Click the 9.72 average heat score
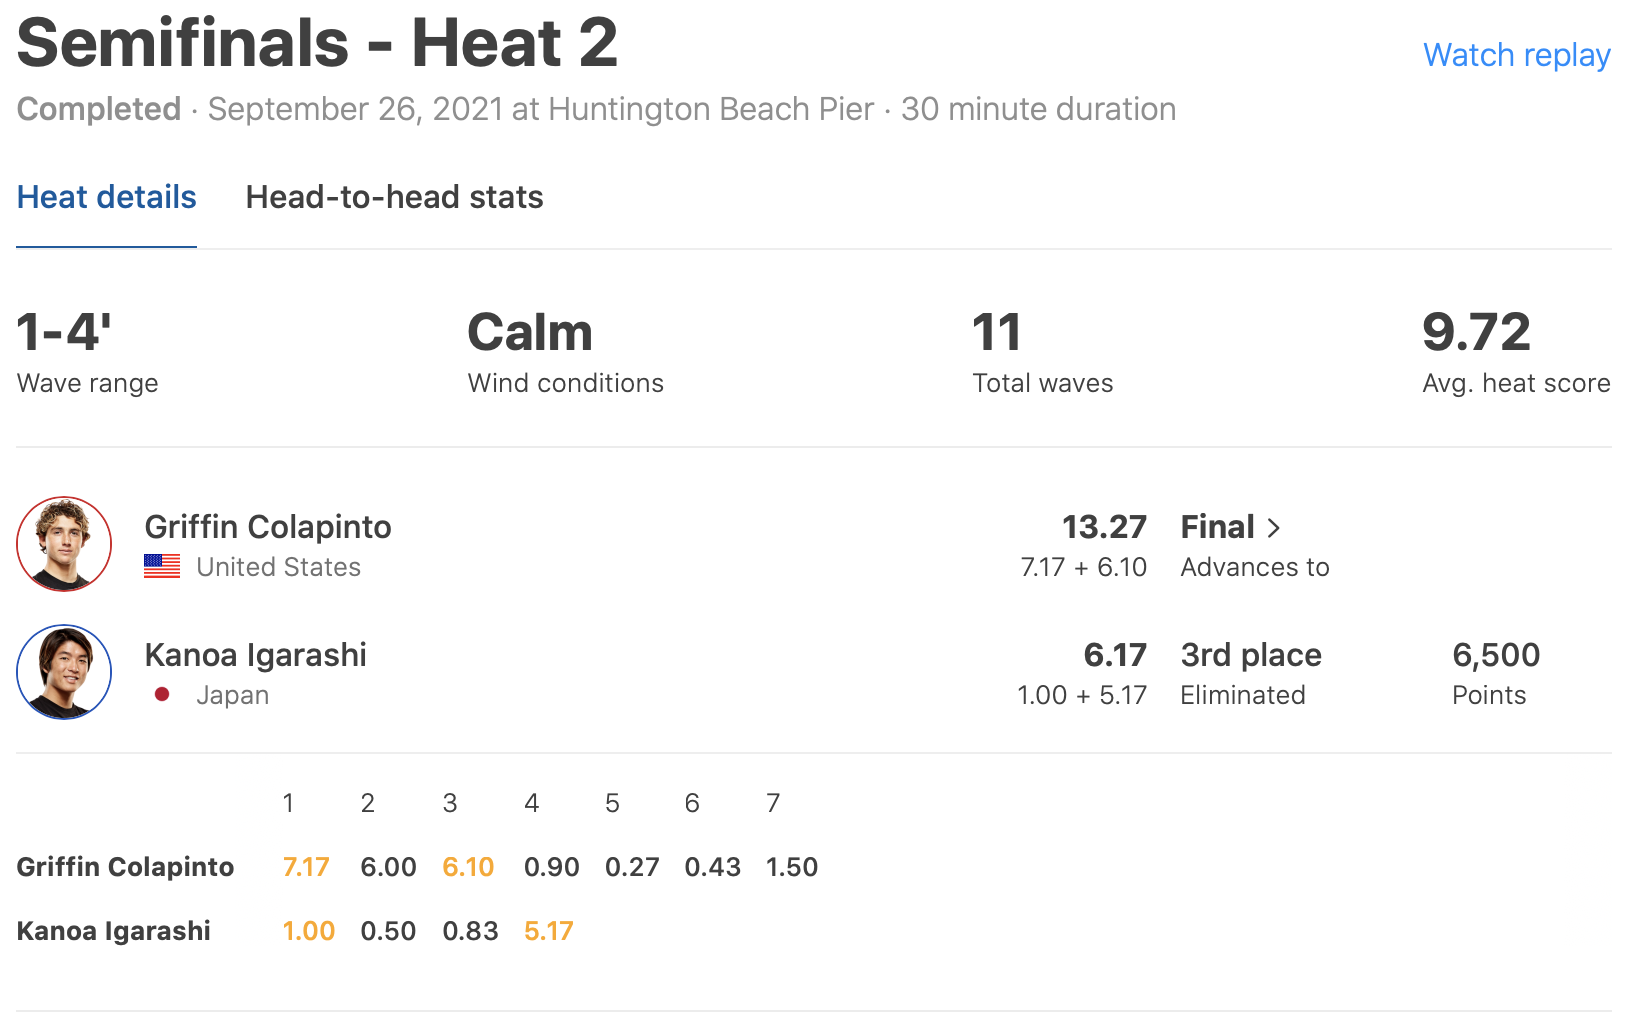The image size is (1632, 1018). 1476,333
